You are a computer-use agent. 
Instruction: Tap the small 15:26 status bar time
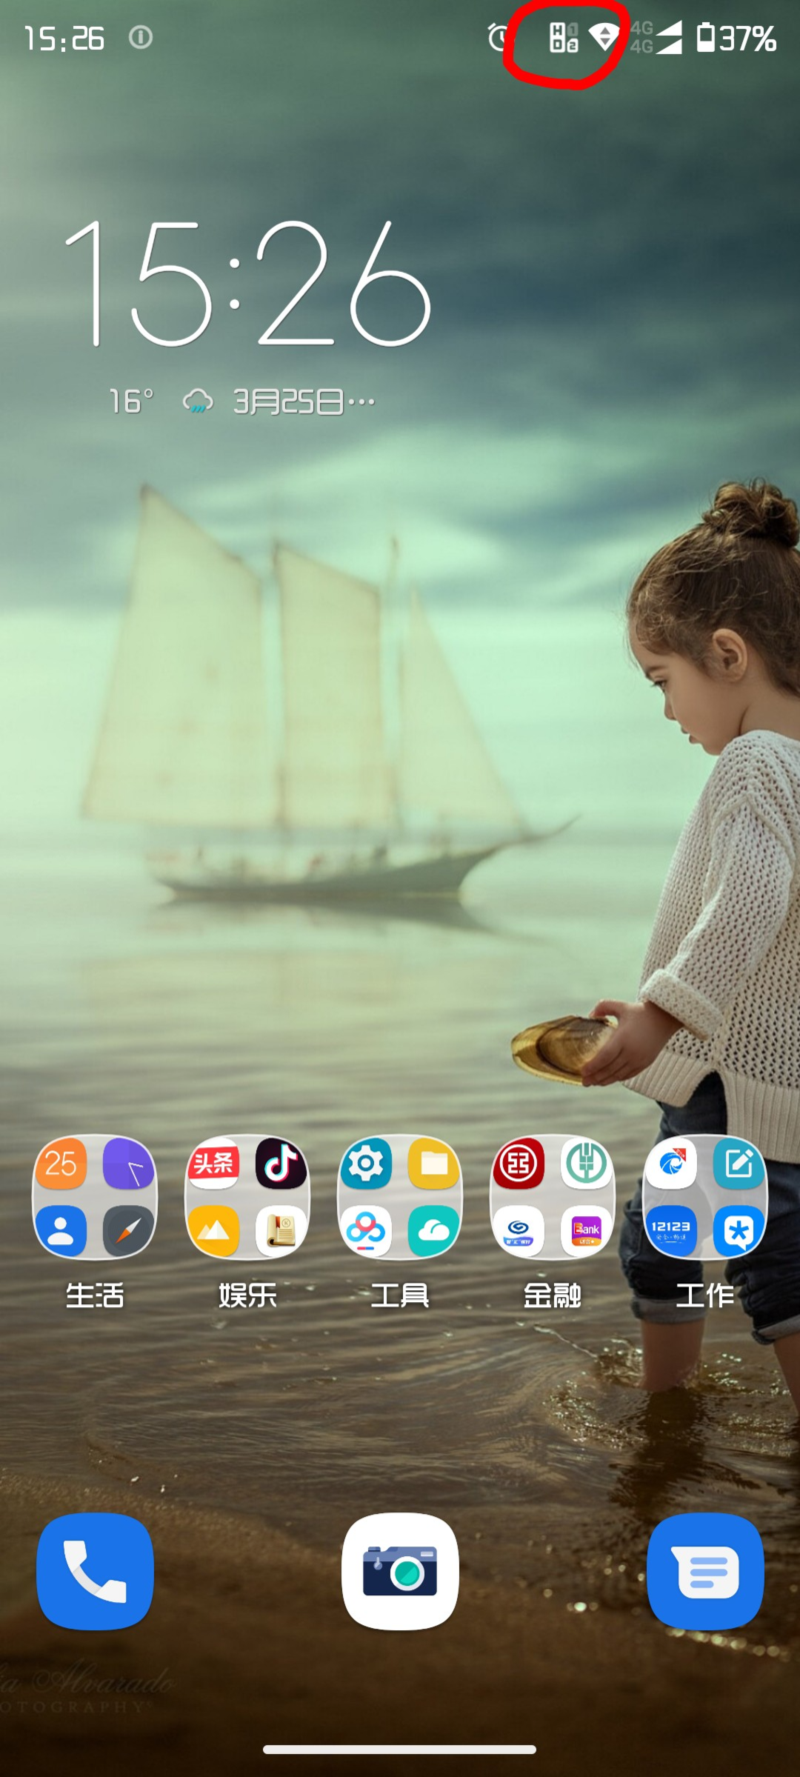tap(64, 39)
